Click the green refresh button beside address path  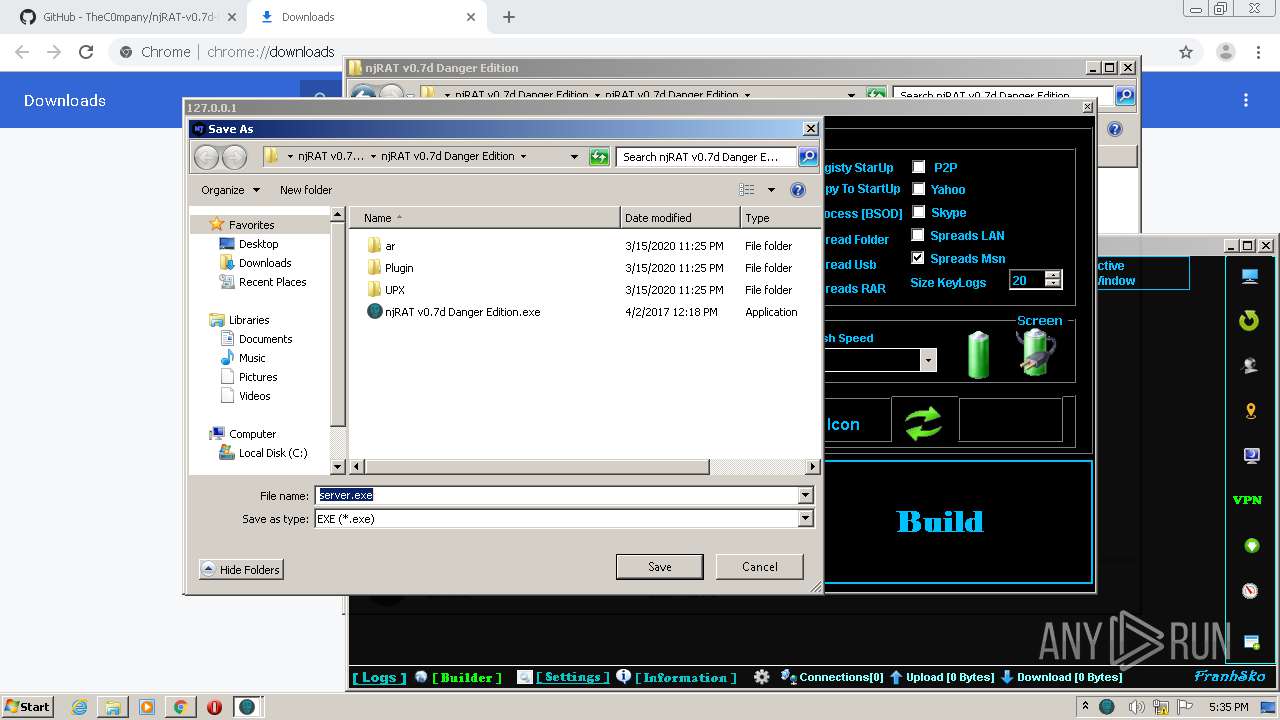pos(599,156)
